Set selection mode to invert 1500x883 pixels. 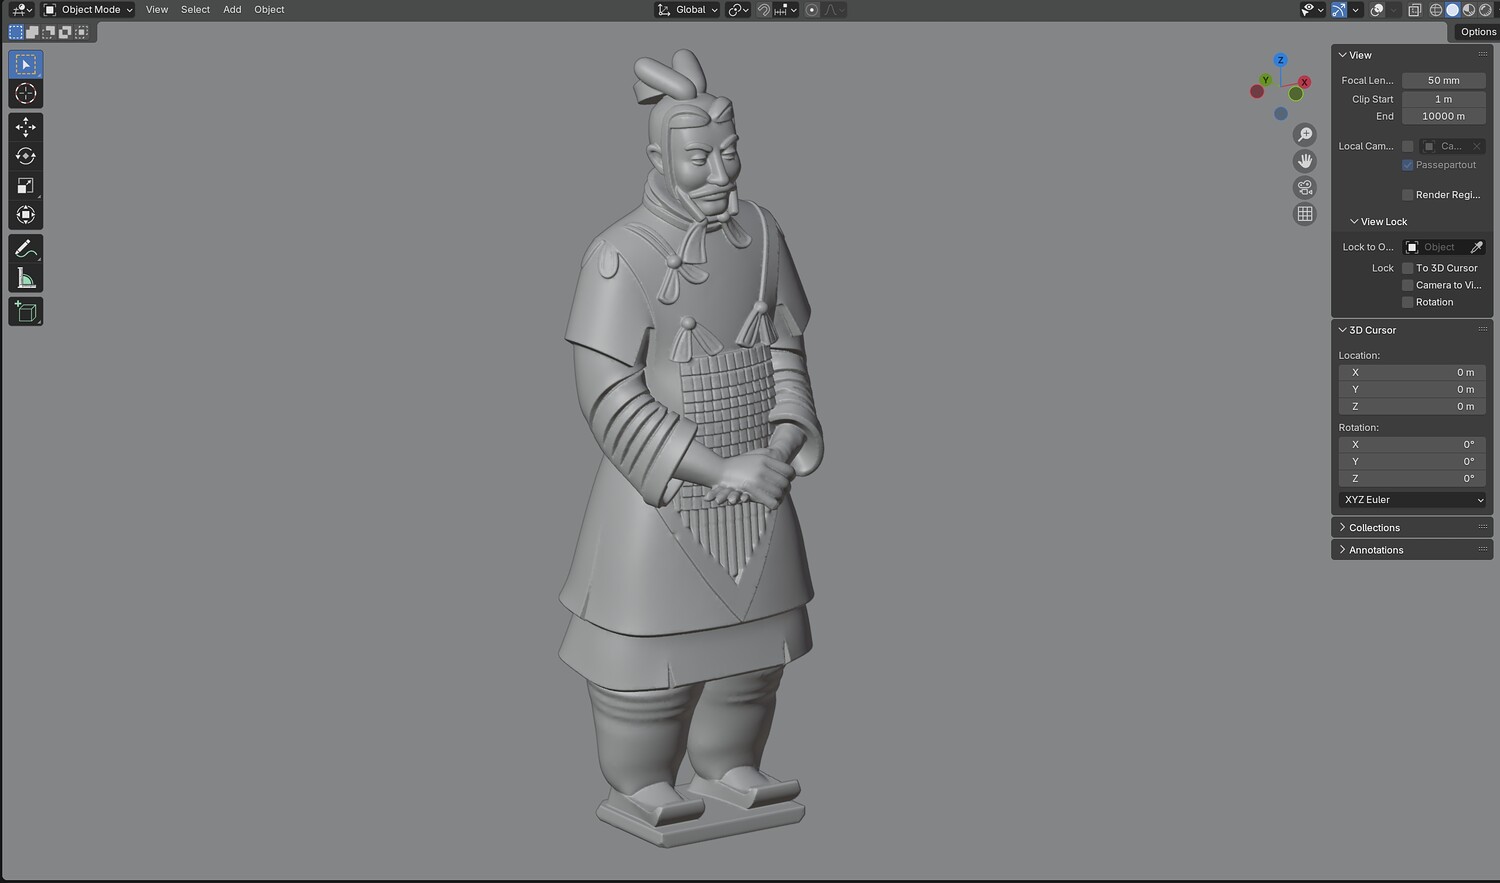(65, 32)
